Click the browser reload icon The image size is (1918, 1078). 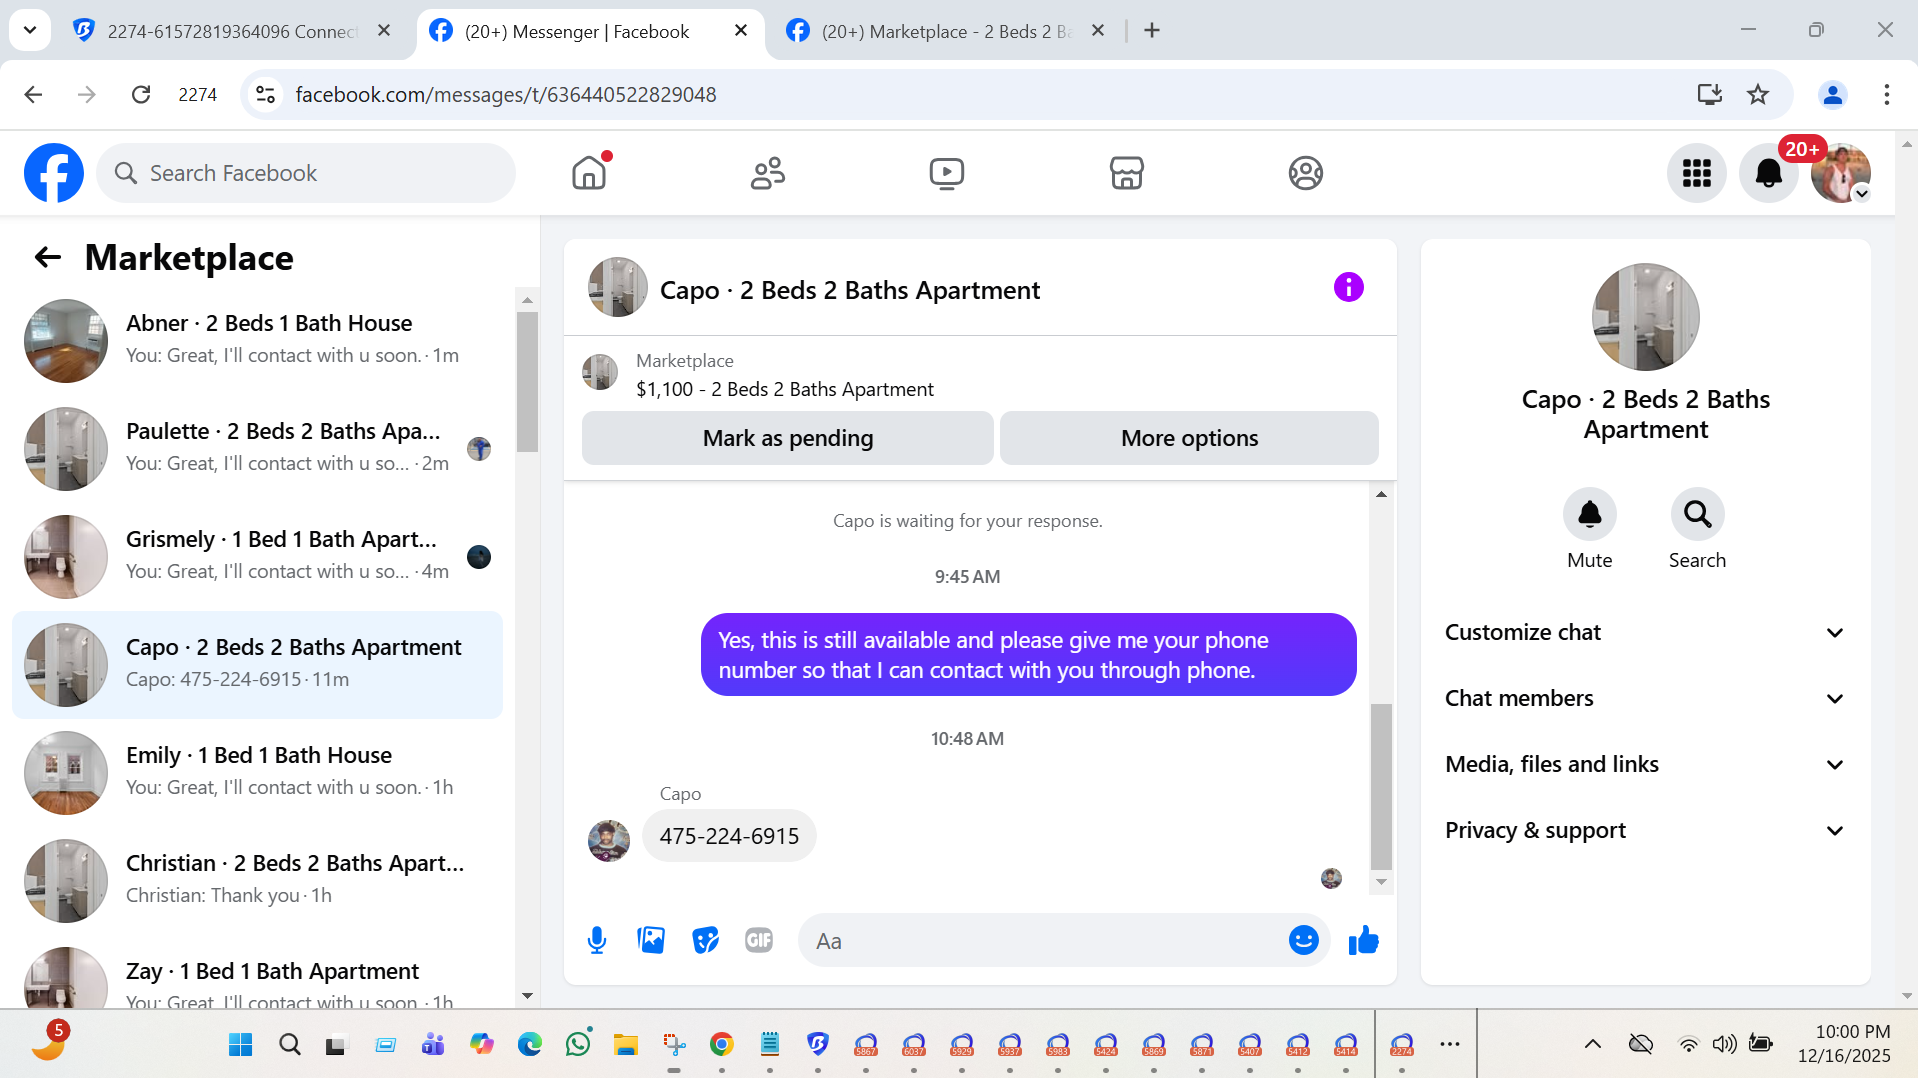(141, 94)
